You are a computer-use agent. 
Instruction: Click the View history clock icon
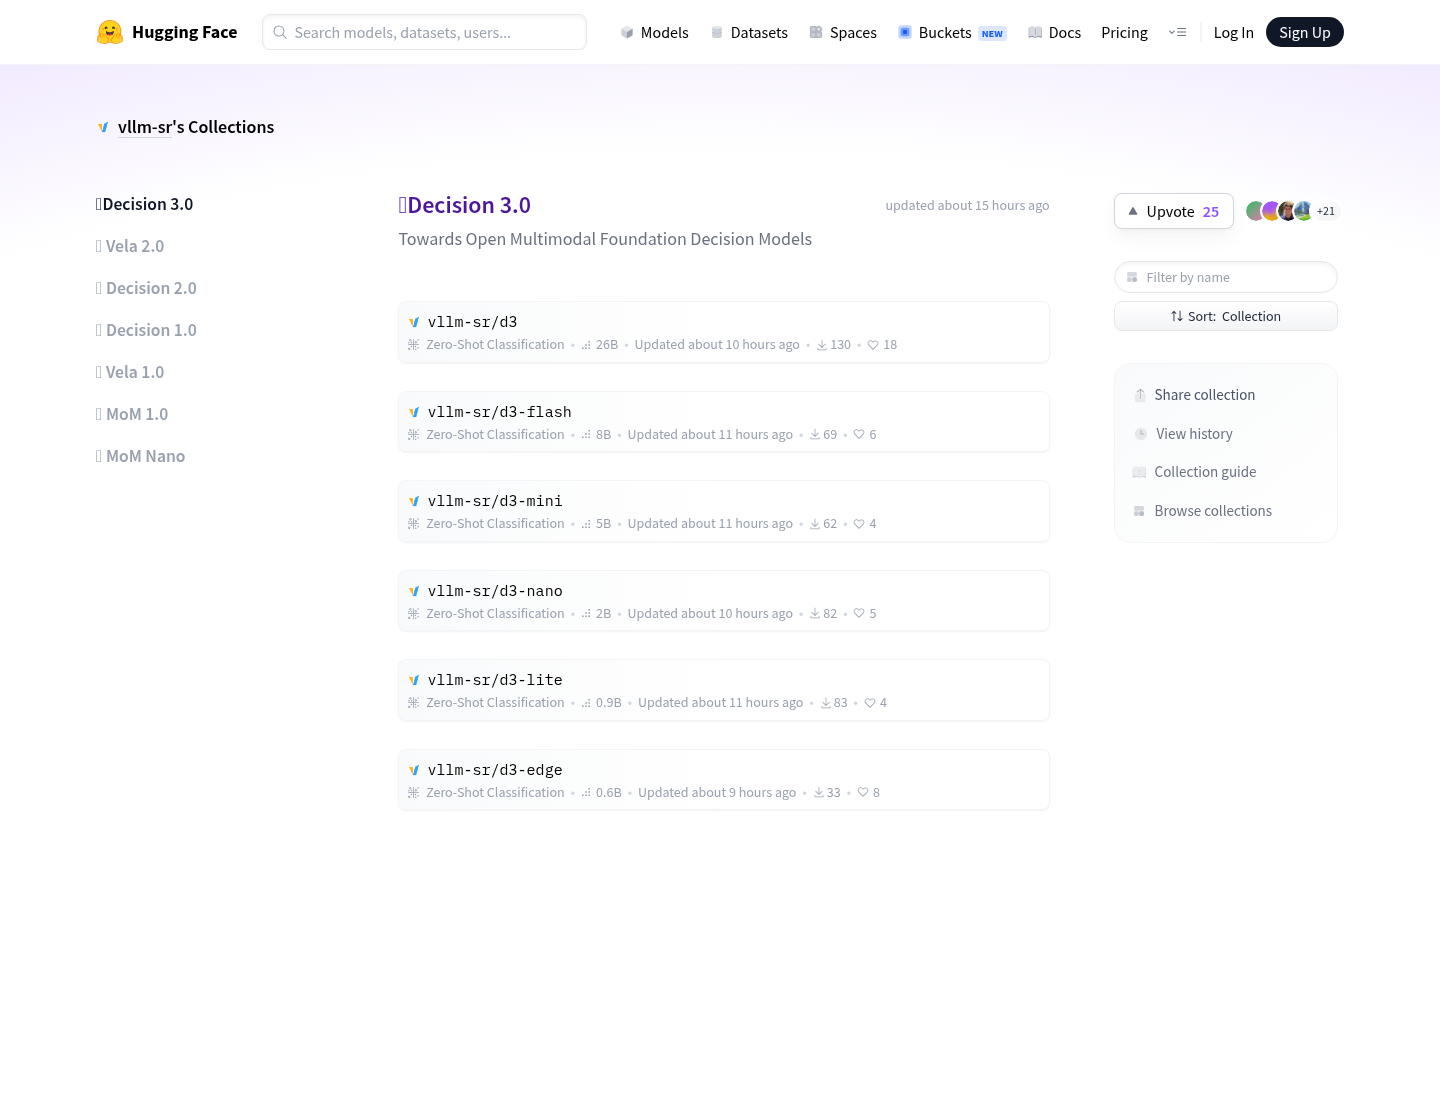1141,434
